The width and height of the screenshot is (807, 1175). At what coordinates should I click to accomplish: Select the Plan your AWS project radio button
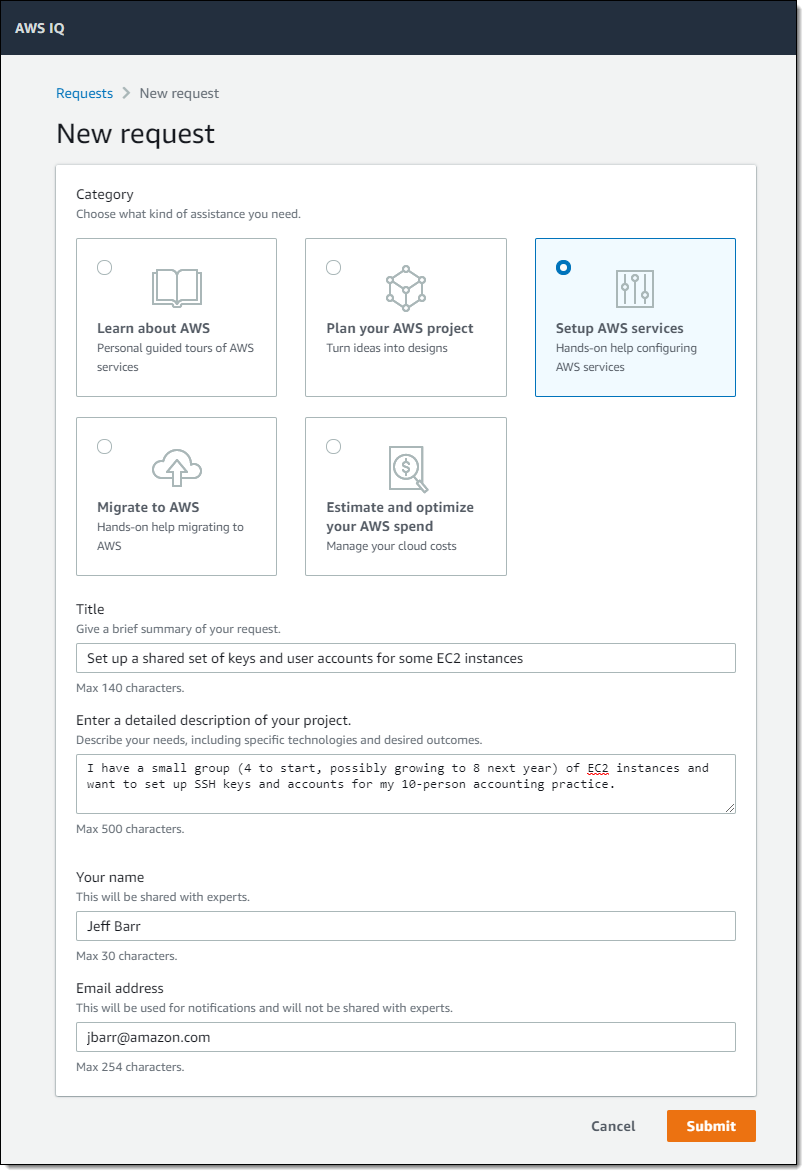334,267
